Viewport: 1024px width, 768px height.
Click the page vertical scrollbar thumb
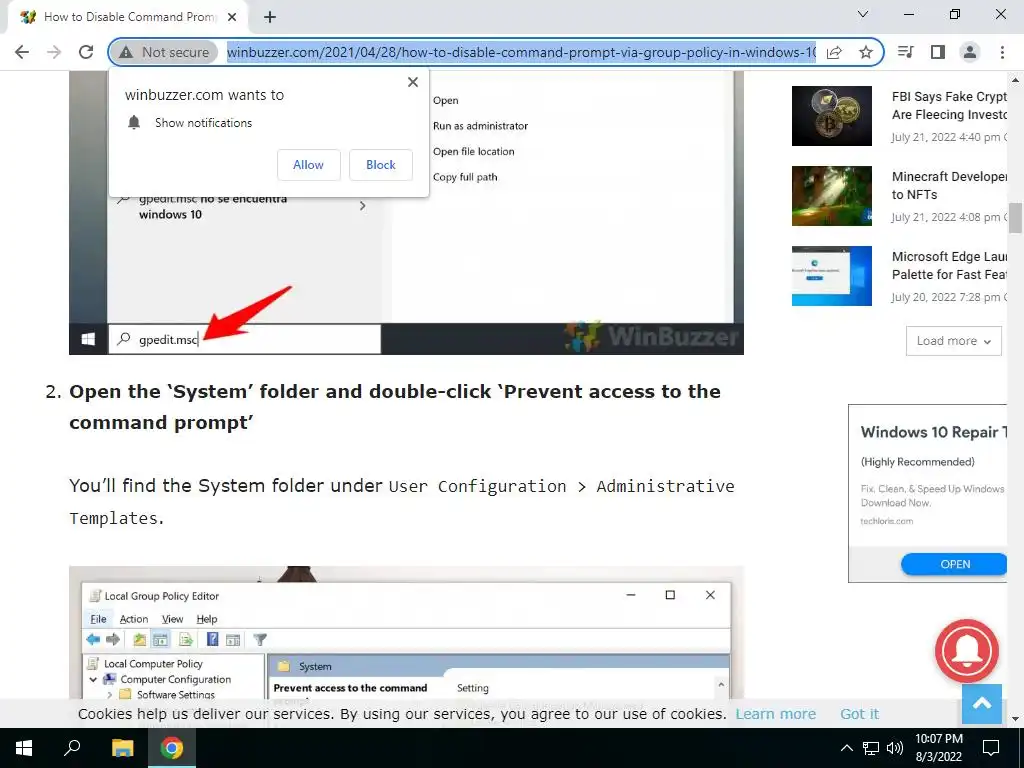pyautogui.click(x=1015, y=217)
